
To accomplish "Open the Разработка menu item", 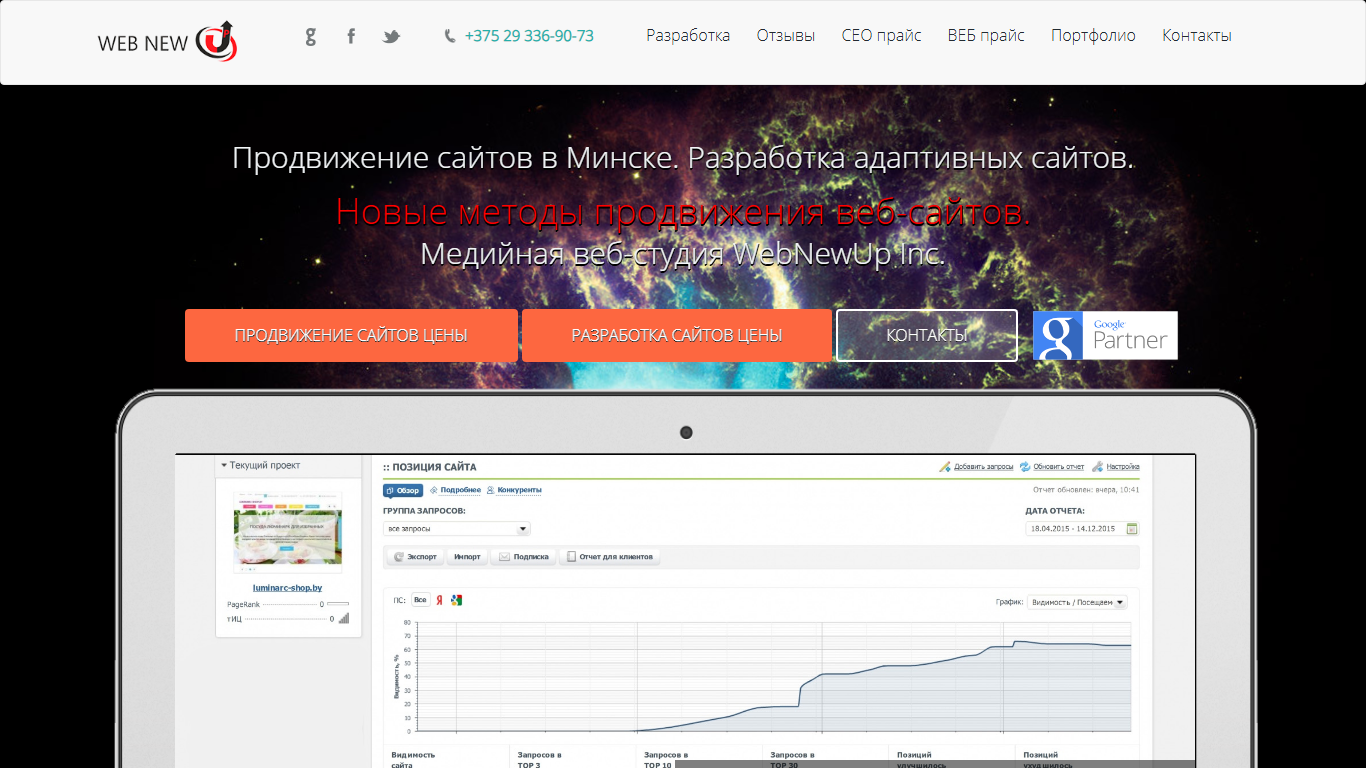I will pyautogui.click(x=688, y=36).
